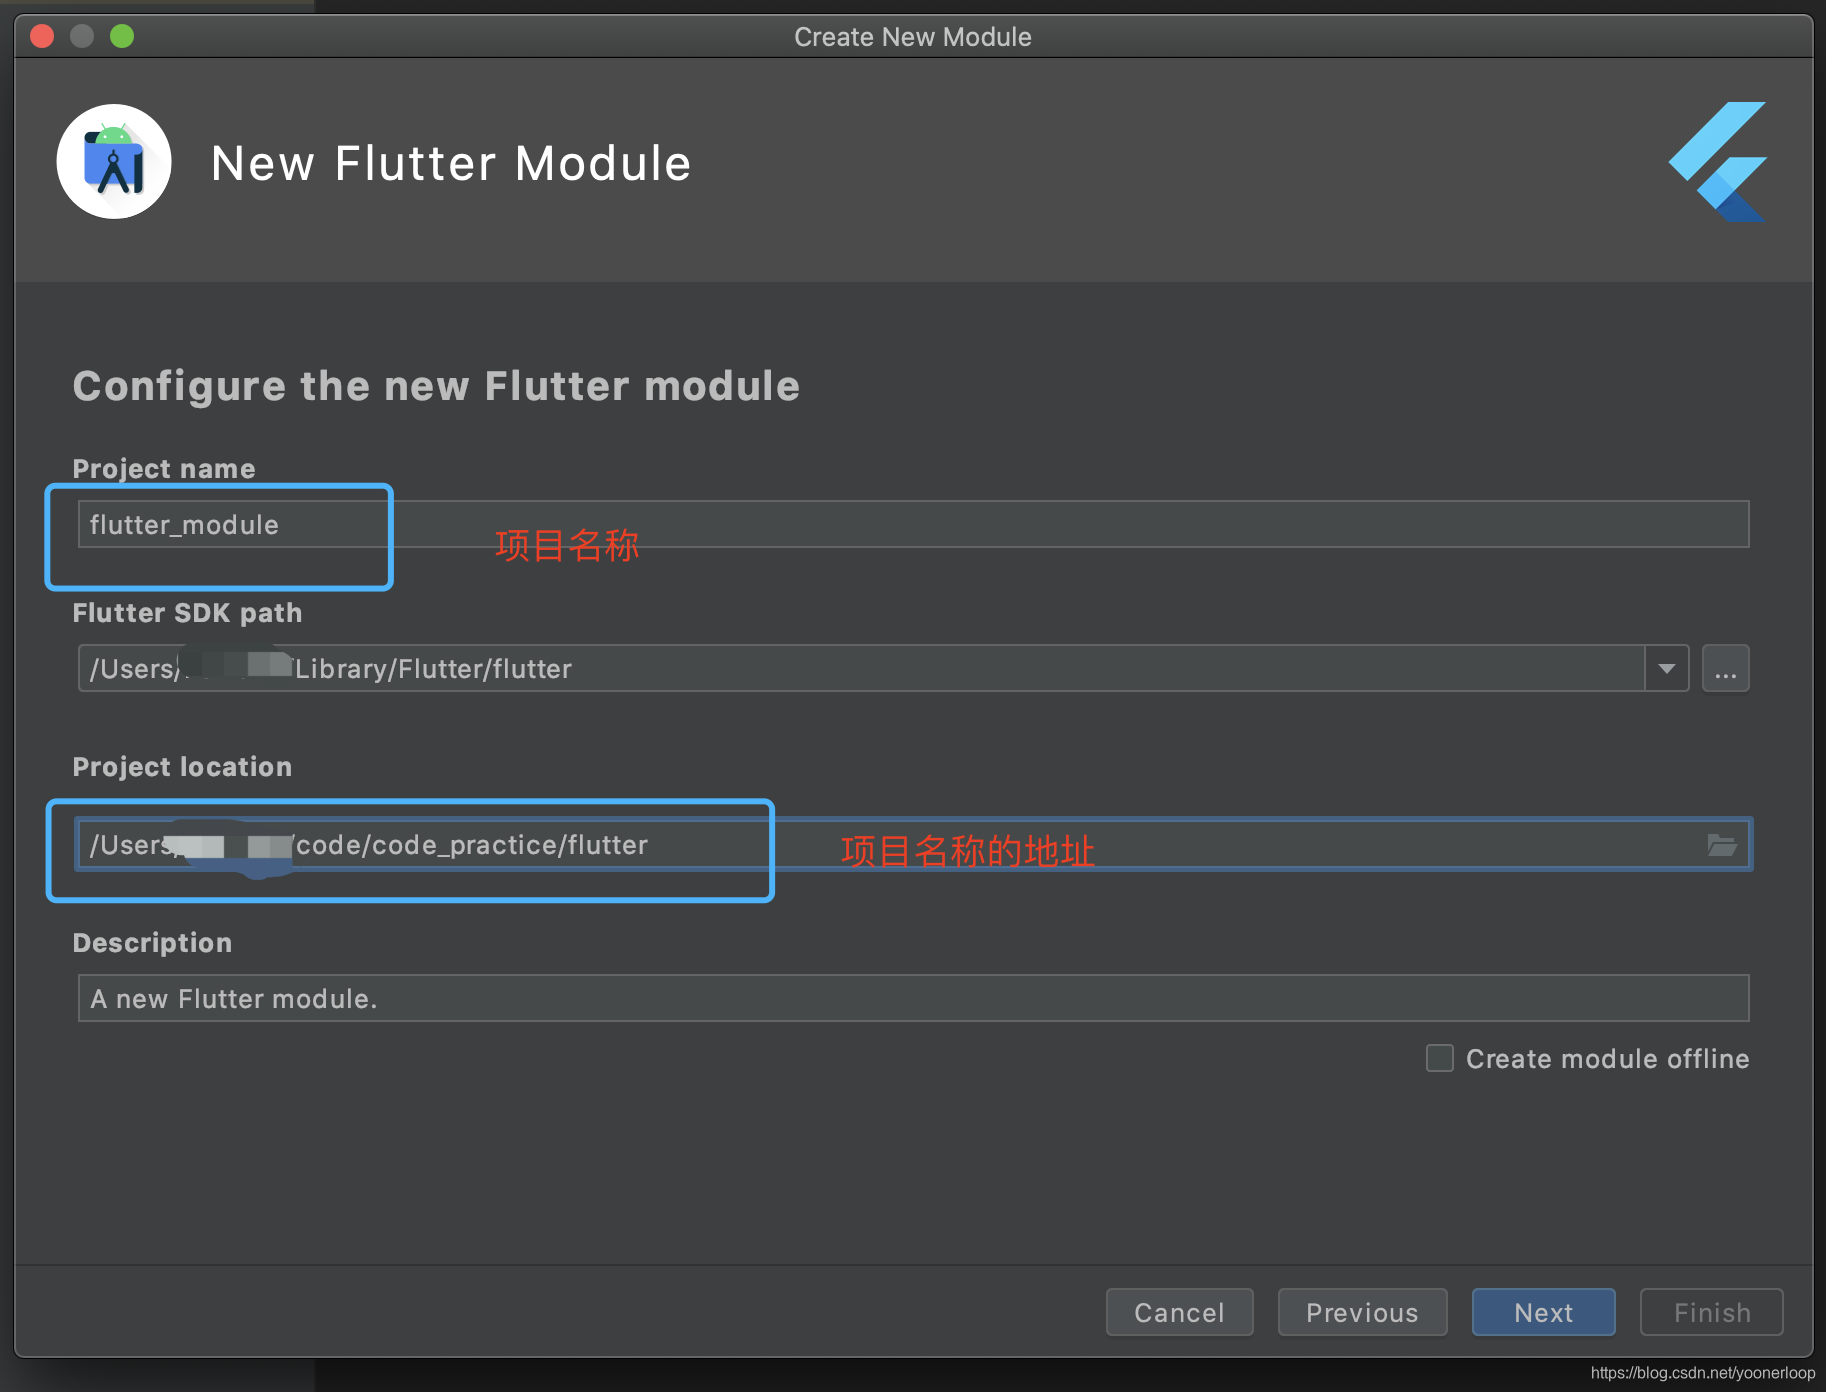This screenshot has height=1392, width=1826.
Task: Enable Create module offline checkbox
Action: pos(1439,1058)
